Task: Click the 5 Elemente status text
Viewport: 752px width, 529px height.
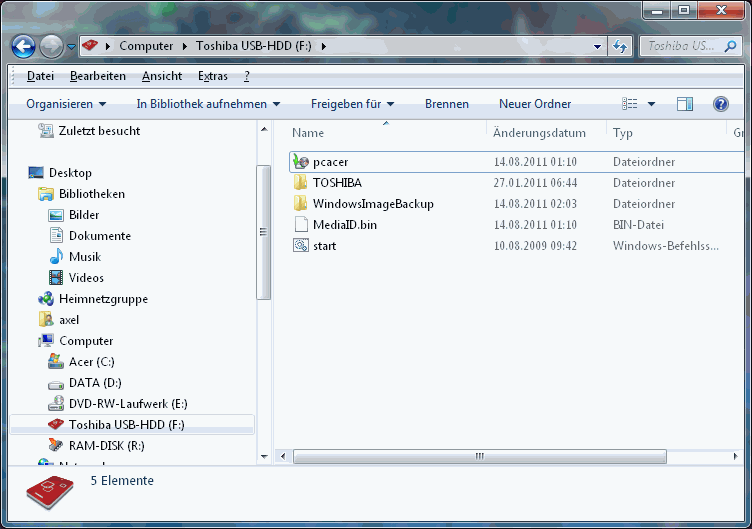Action: click(122, 481)
